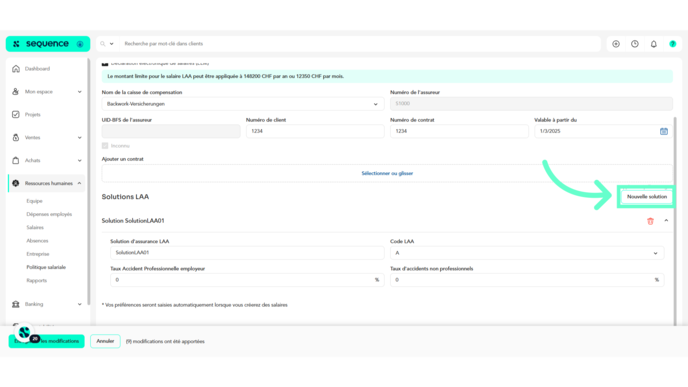Click the Mon espace person icon
688x387 pixels.
pos(16,92)
